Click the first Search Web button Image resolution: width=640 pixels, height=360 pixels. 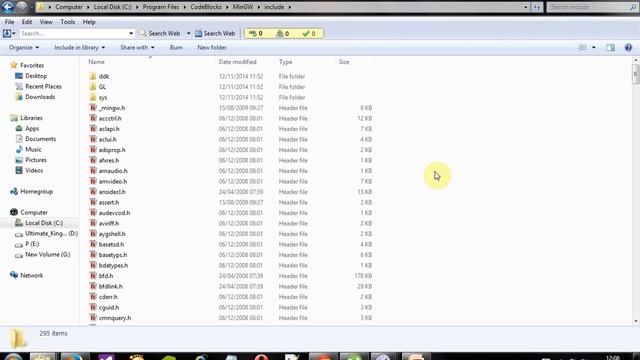[x=160, y=33]
